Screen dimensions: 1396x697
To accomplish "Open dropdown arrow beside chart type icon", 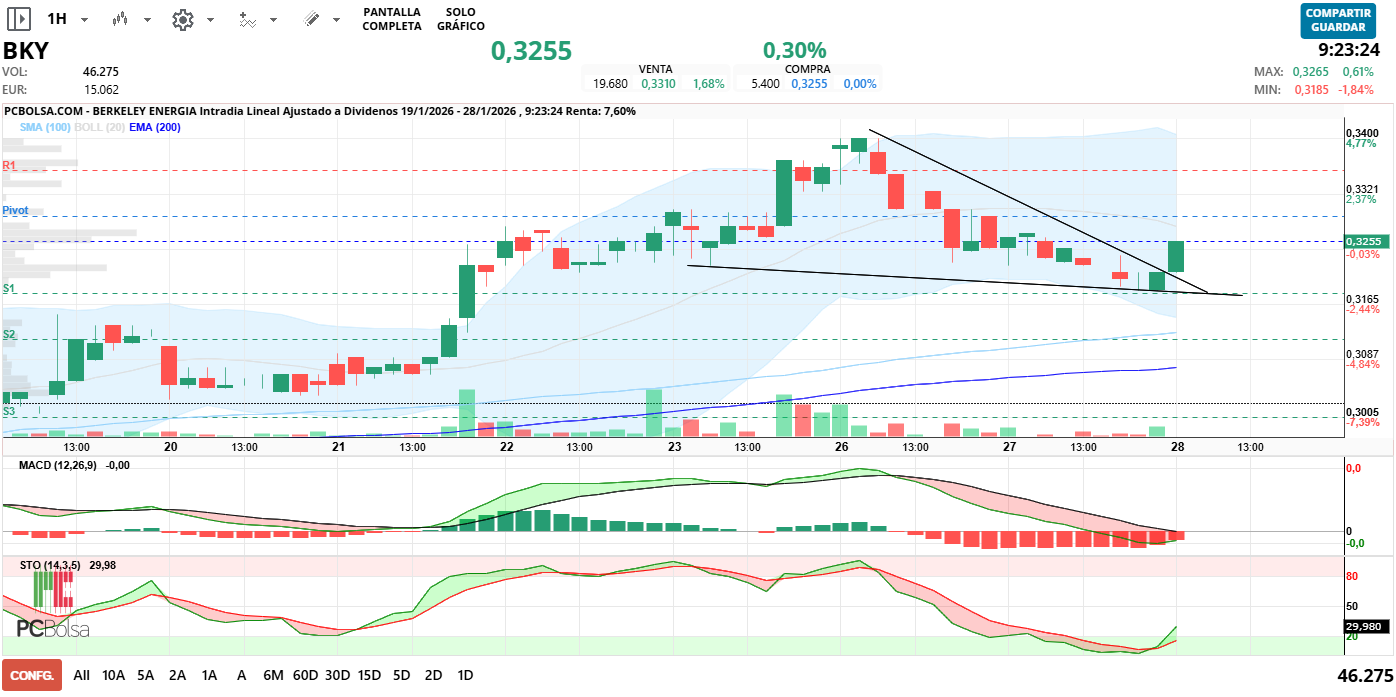I will click(147, 20).
